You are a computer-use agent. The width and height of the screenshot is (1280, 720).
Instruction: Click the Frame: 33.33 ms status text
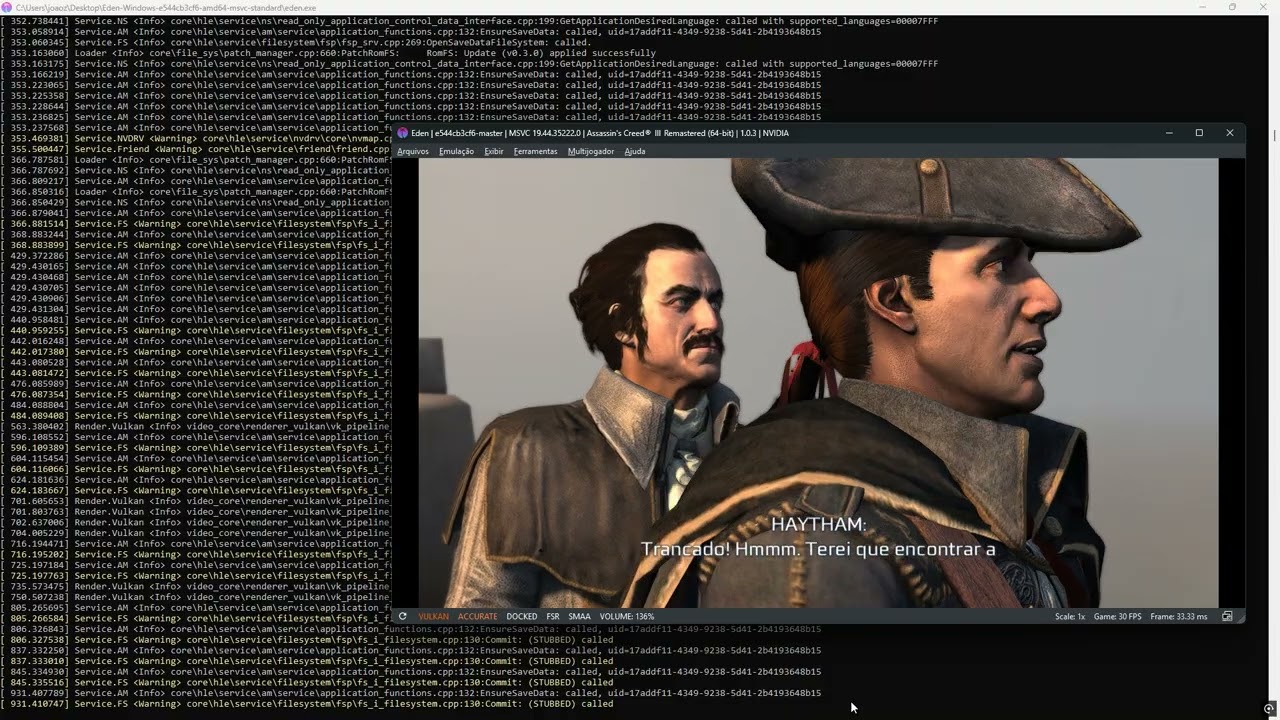(x=1178, y=616)
